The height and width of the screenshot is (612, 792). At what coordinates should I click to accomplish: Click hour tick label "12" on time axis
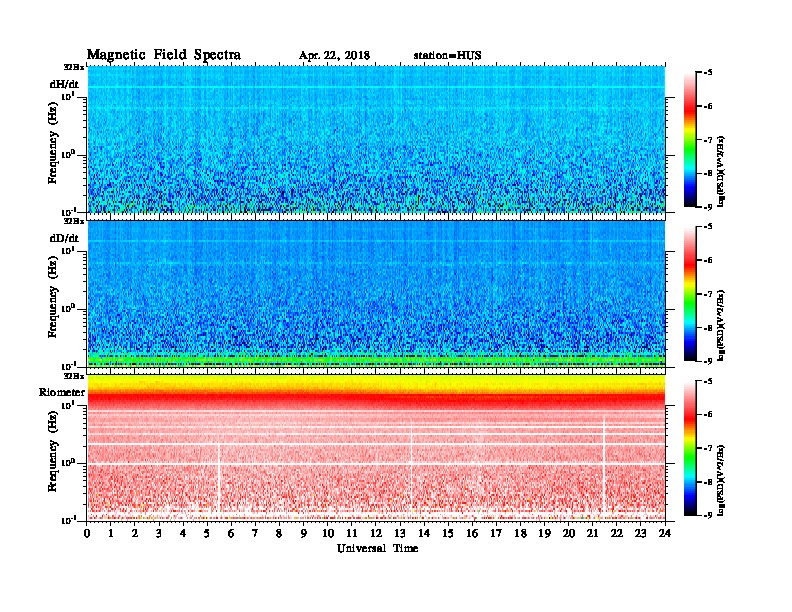point(376,533)
